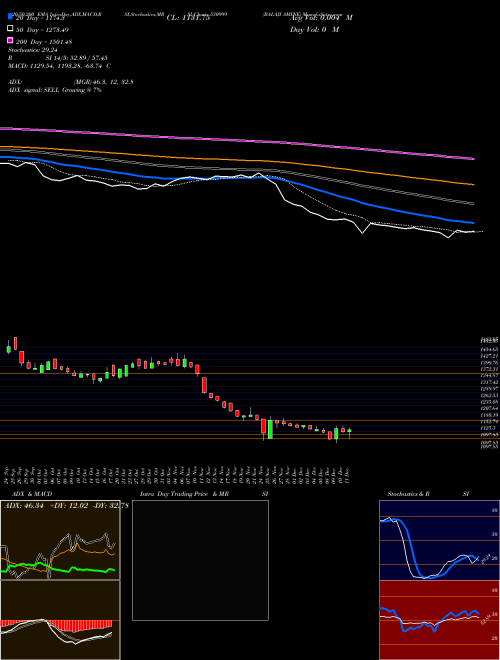Screen dimensions: 500x660
Task: Click the 'Avg Vol: 0.004 M' label
Action: [x=321, y=18]
